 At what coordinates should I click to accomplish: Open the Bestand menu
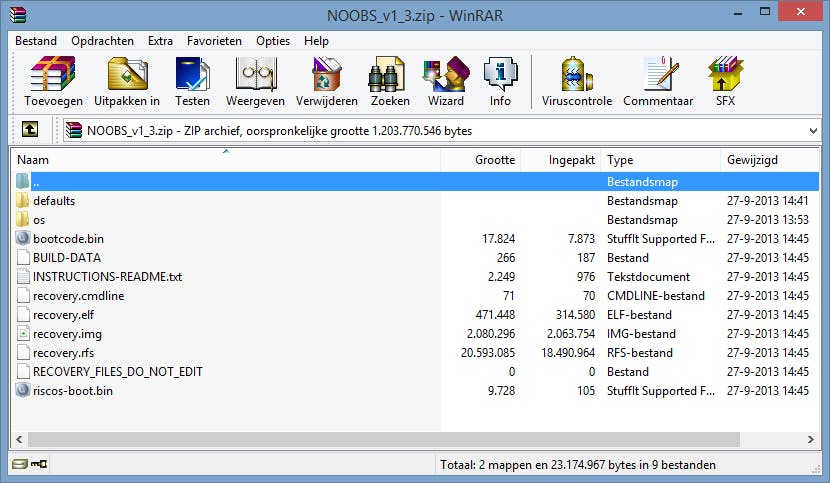(35, 41)
